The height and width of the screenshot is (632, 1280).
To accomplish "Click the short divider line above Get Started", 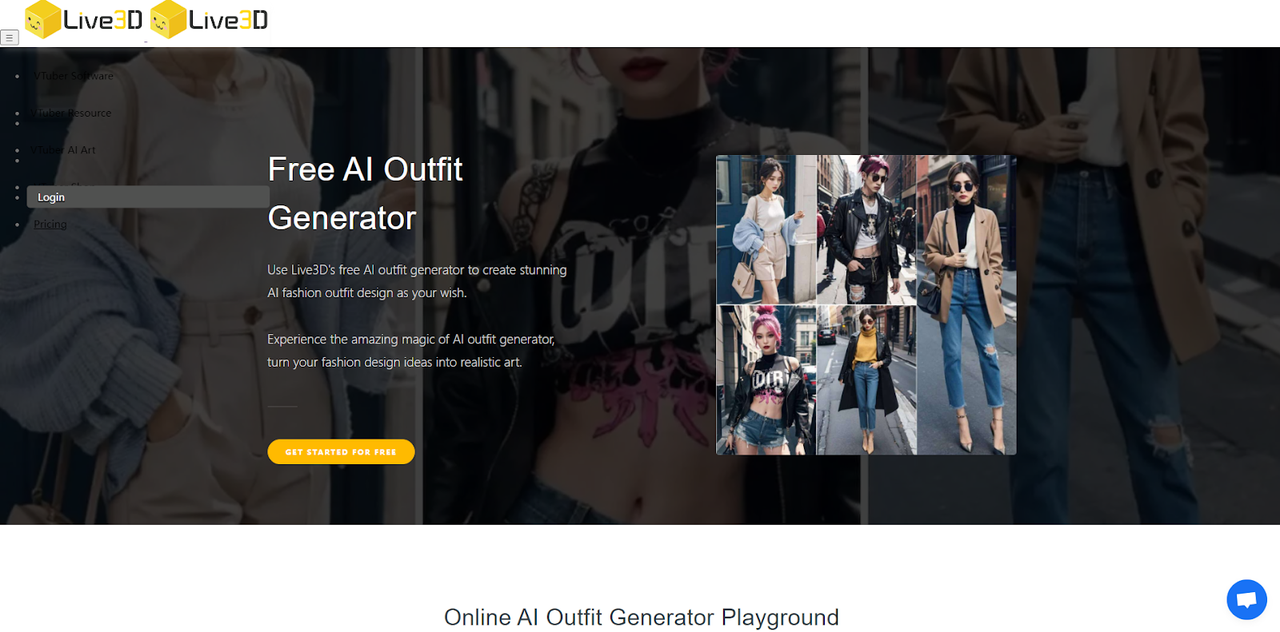I will point(283,406).
